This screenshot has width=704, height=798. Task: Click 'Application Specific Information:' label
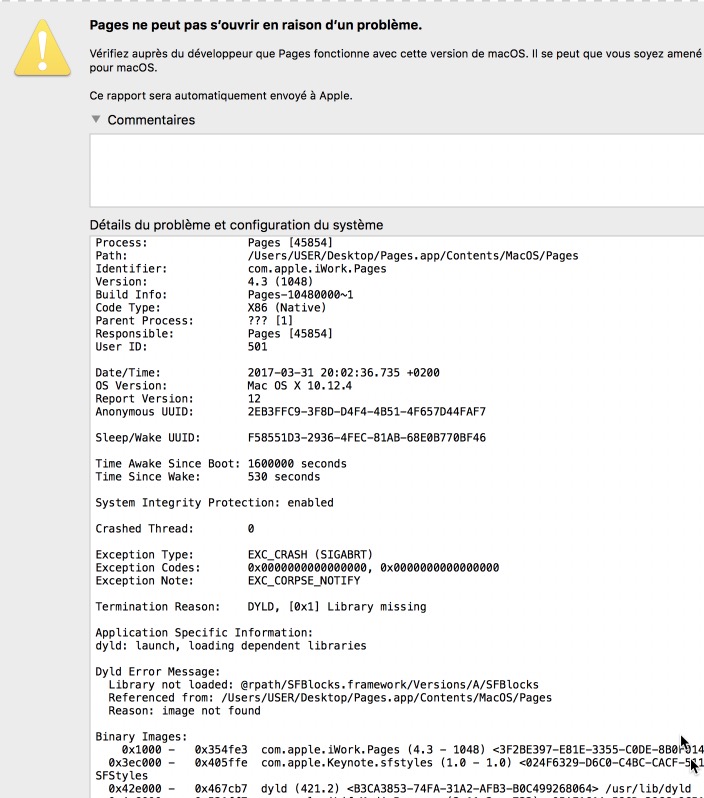click(x=204, y=633)
